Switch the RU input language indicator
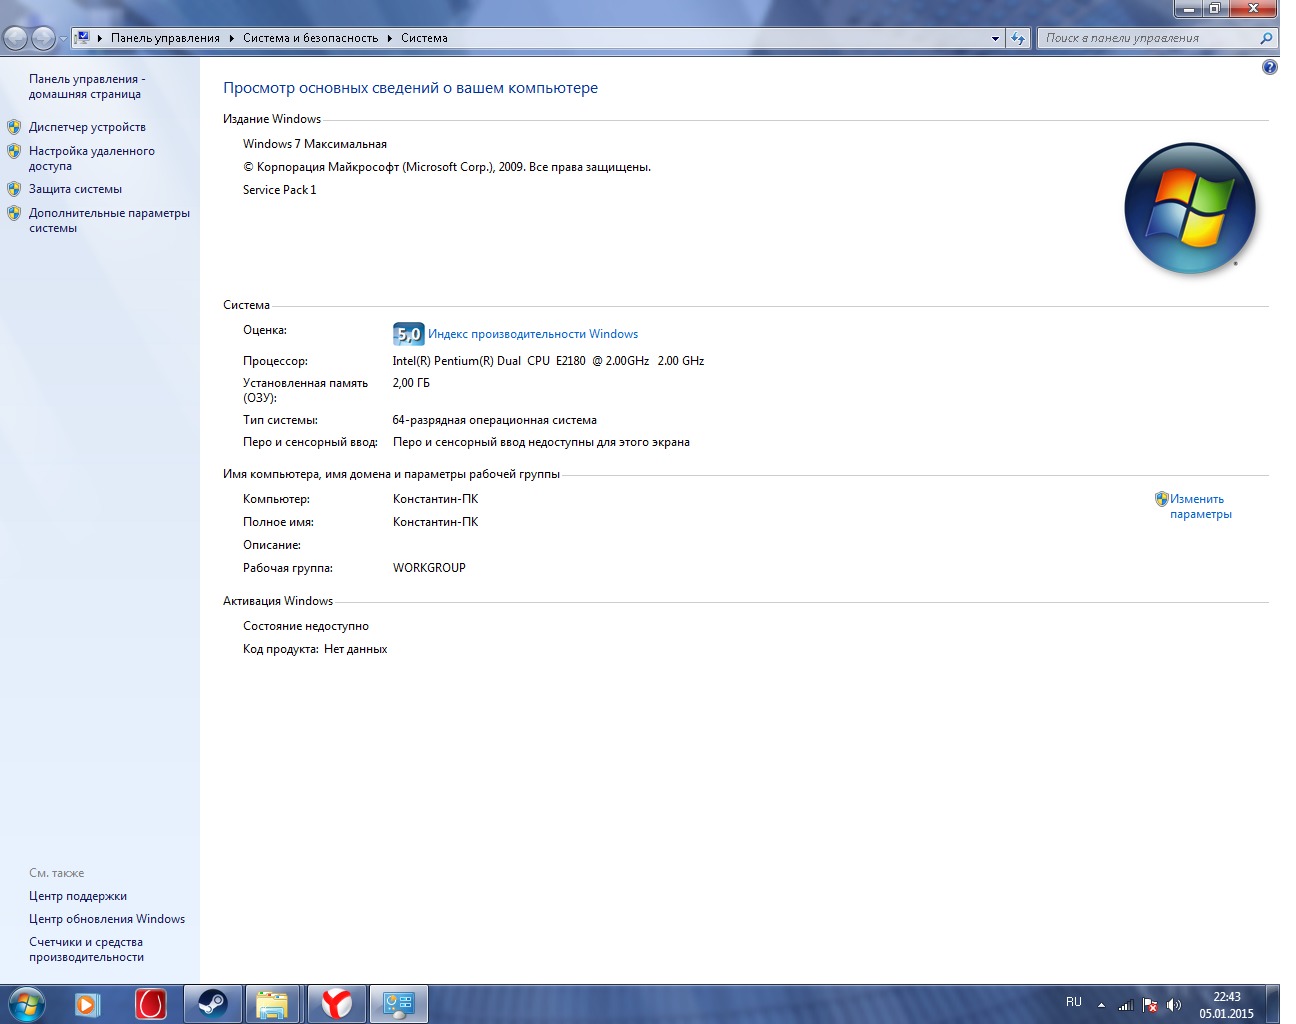Image resolution: width=1296 pixels, height=1024 pixels. pos(1074,1002)
